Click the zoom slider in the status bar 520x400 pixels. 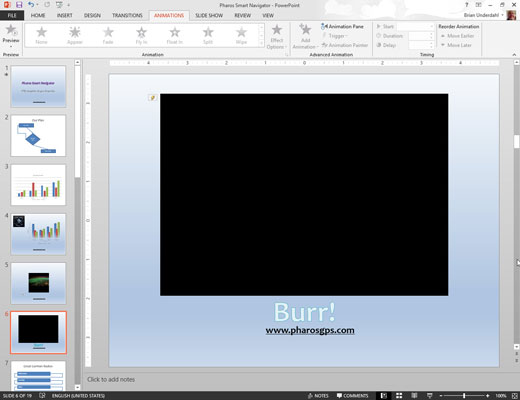click(464, 396)
